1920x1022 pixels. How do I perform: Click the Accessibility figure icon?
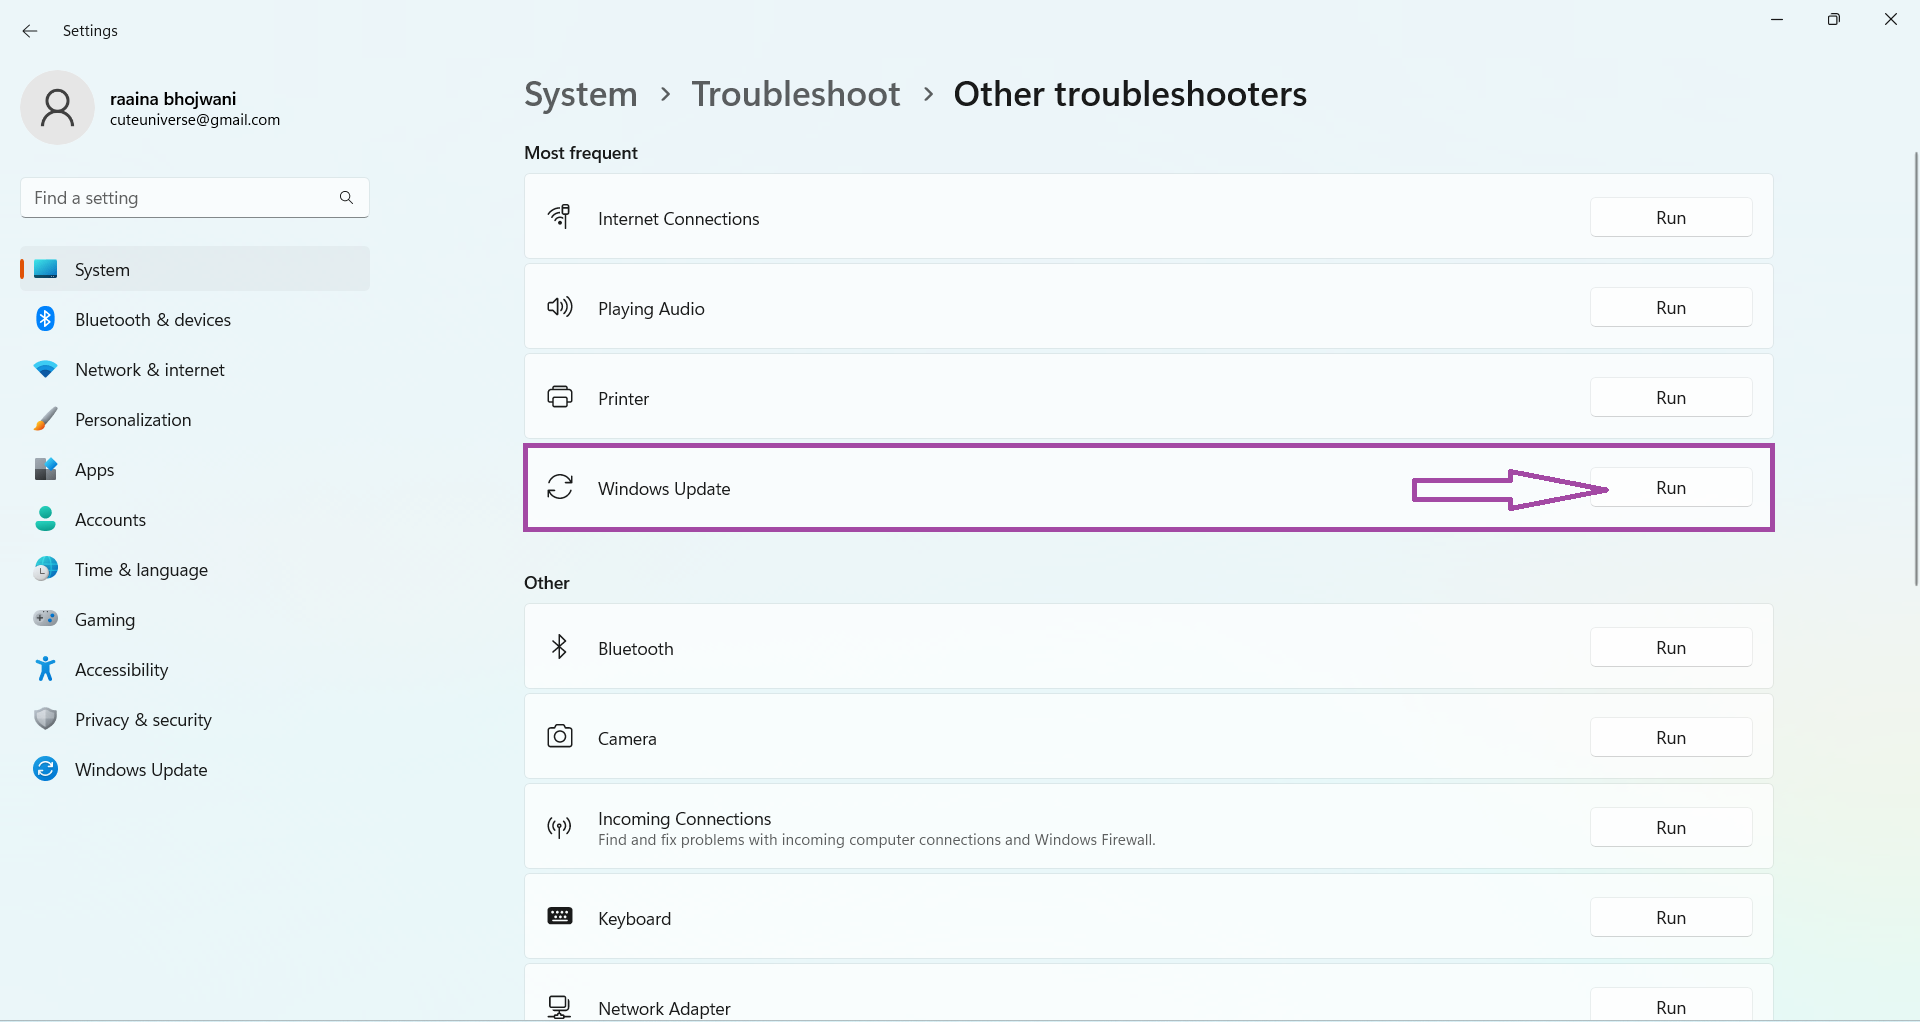(x=45, y=669)
